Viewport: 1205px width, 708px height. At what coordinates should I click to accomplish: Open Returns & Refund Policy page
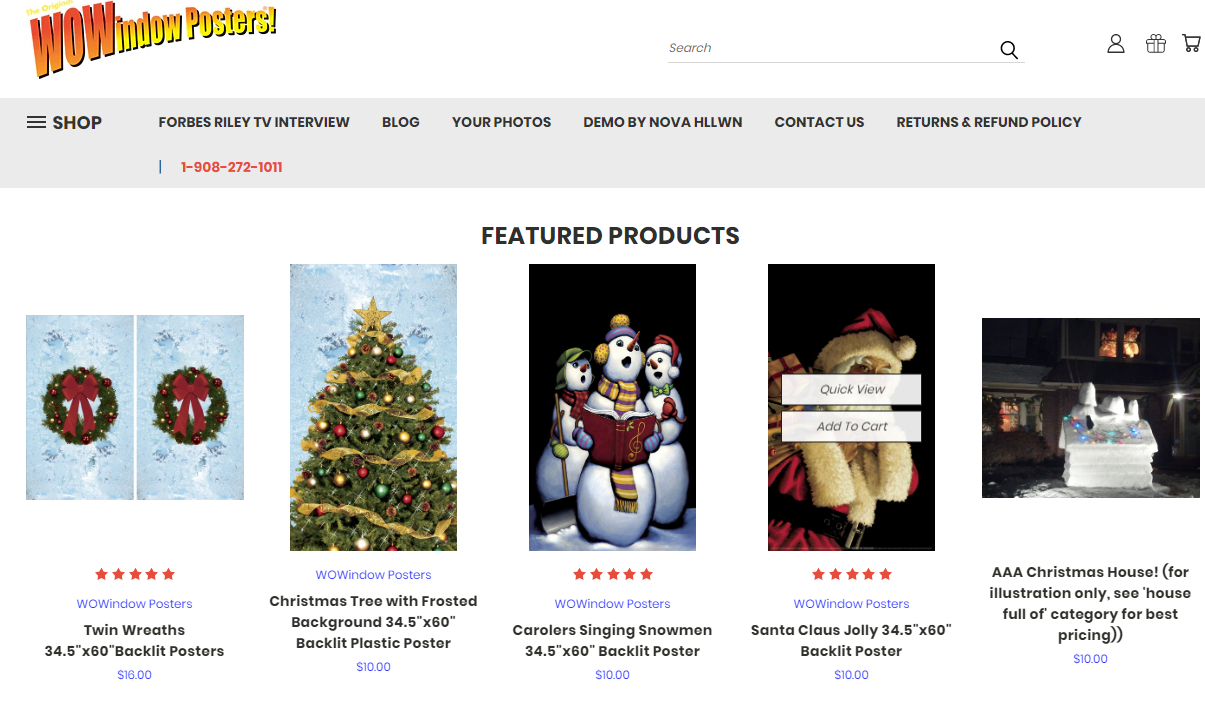pos(989,122)
